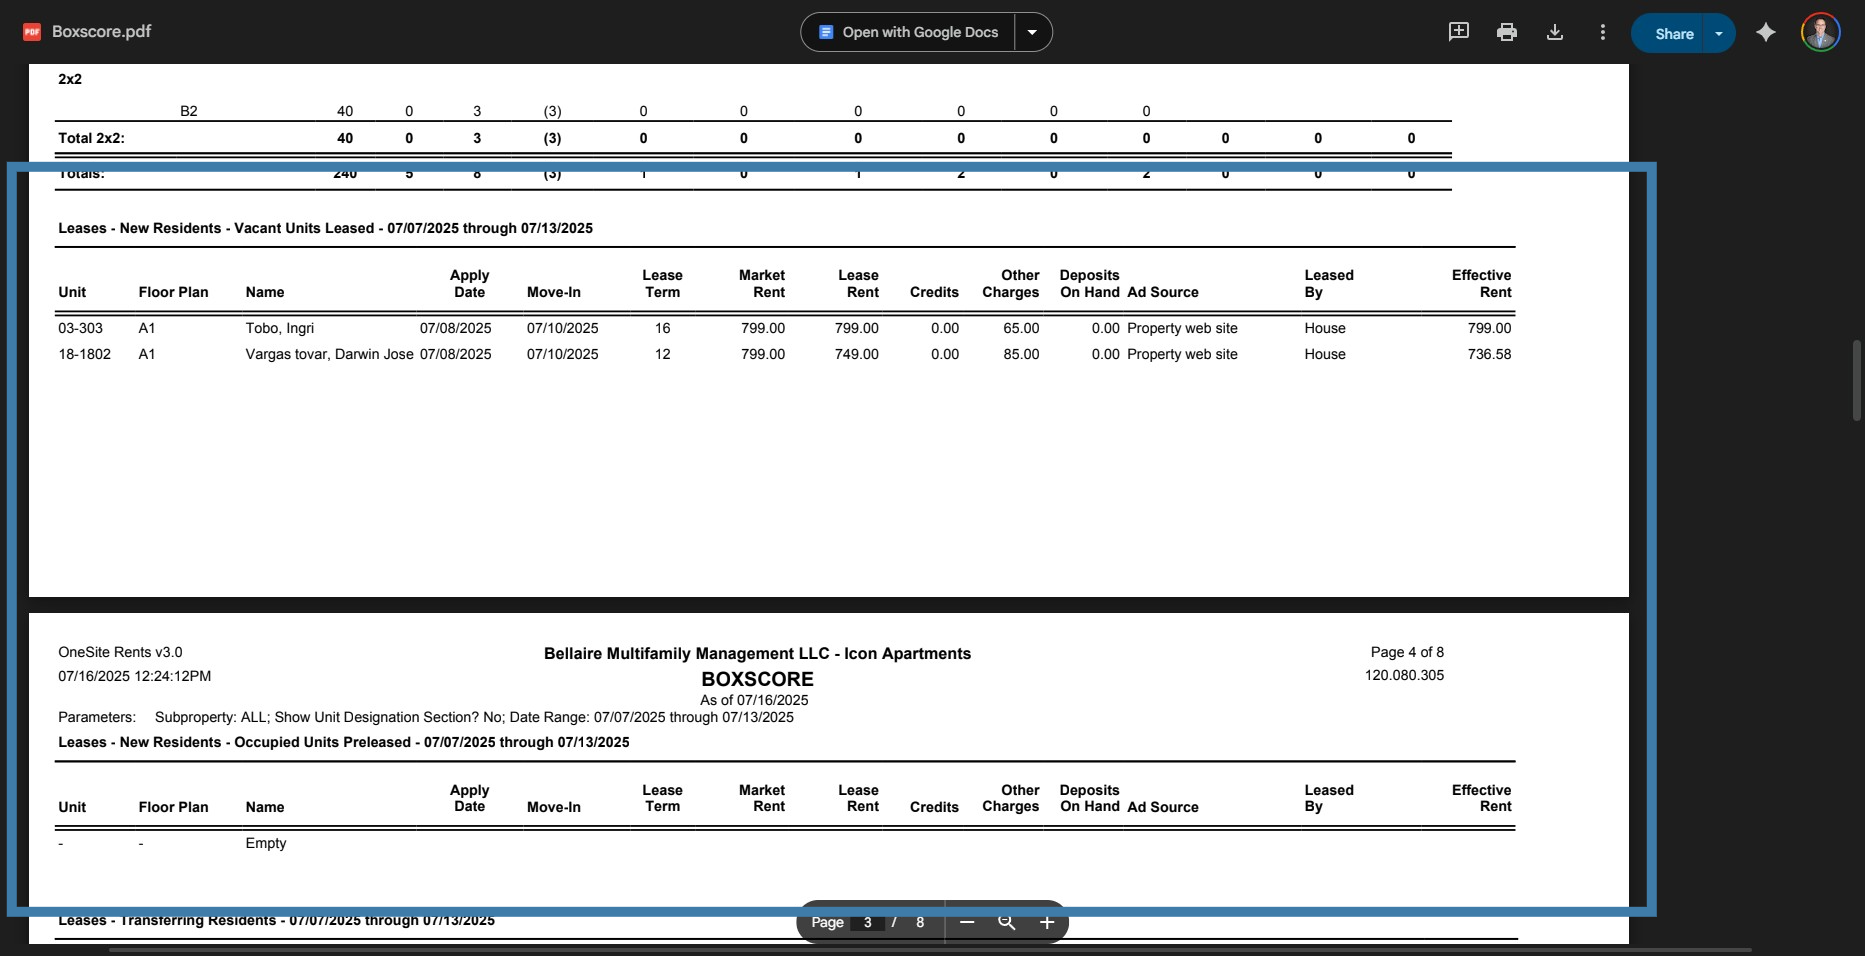Open your Google account profile menu
1865x956 pixels.
click(1820, 31)
